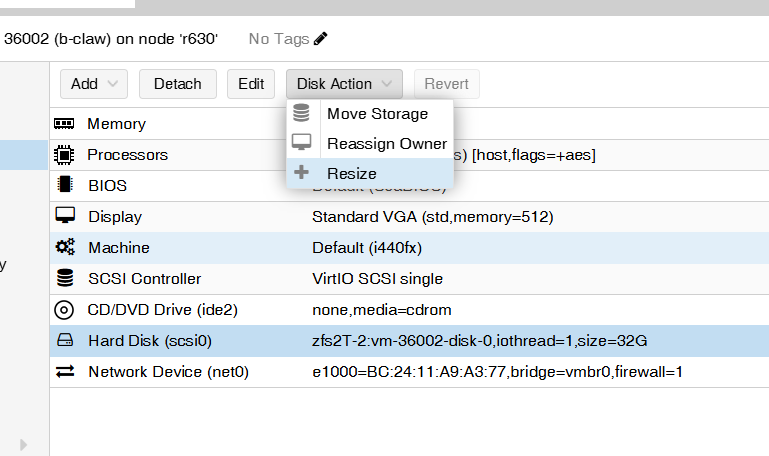Select the Network Device (net0) row
Image resolution: width=769 pixels, height=456 pixels.
pyautogui.click(x=168, y=372)
